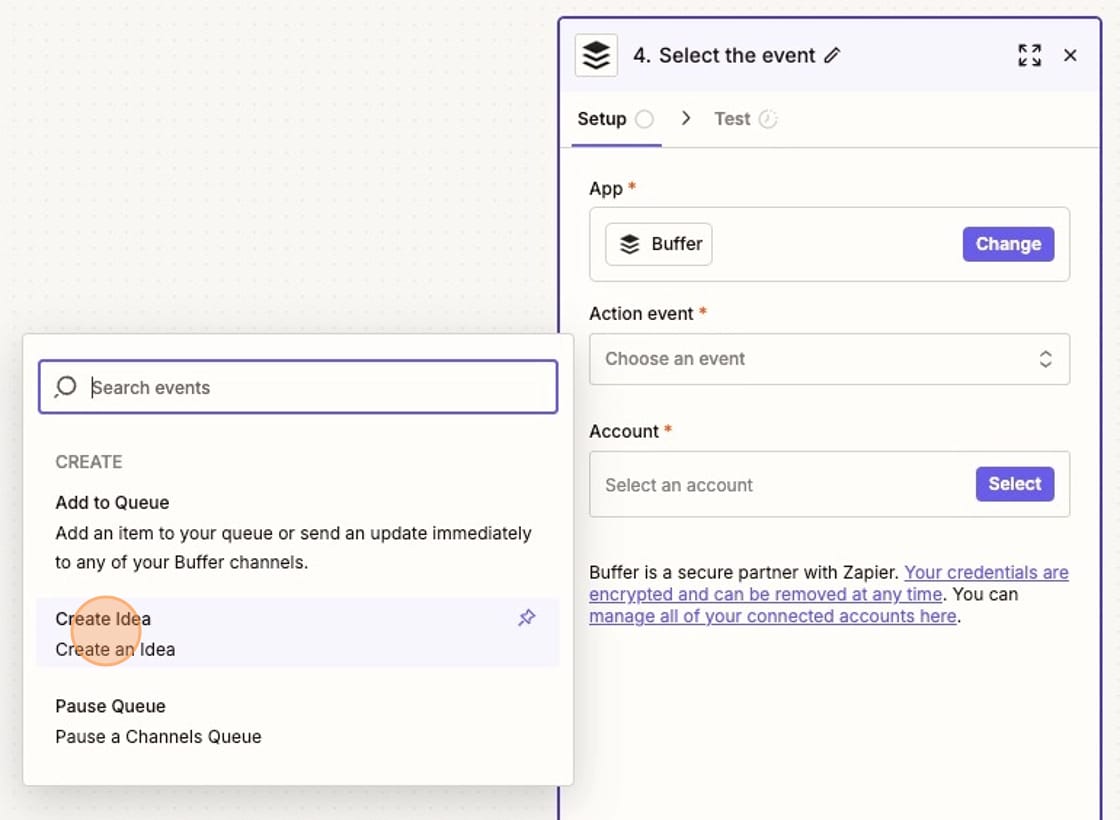Click the CREATE section heading

(x=89, y=462)
